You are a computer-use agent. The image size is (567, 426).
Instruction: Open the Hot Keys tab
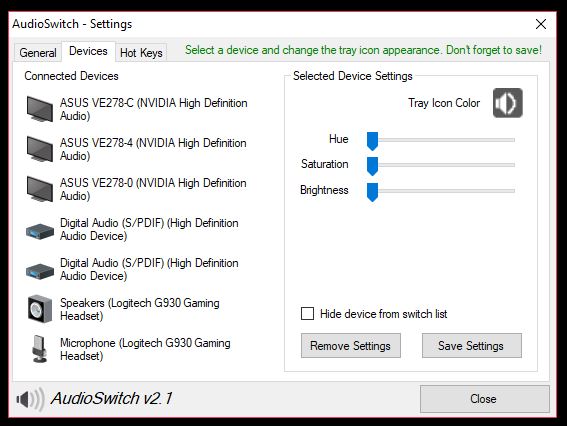(x=141, y=53)
